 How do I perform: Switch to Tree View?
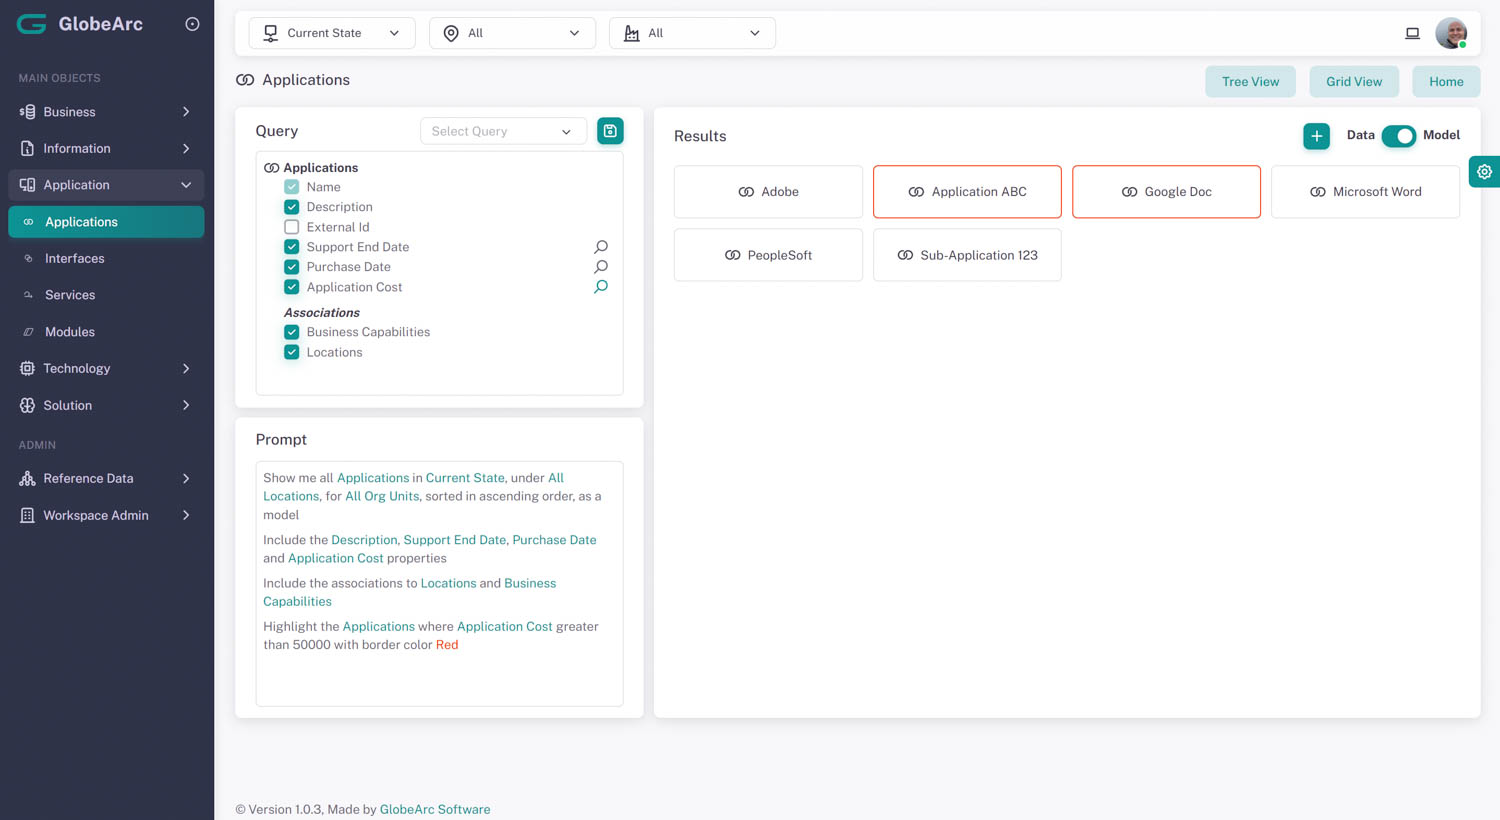(1250, 82)
